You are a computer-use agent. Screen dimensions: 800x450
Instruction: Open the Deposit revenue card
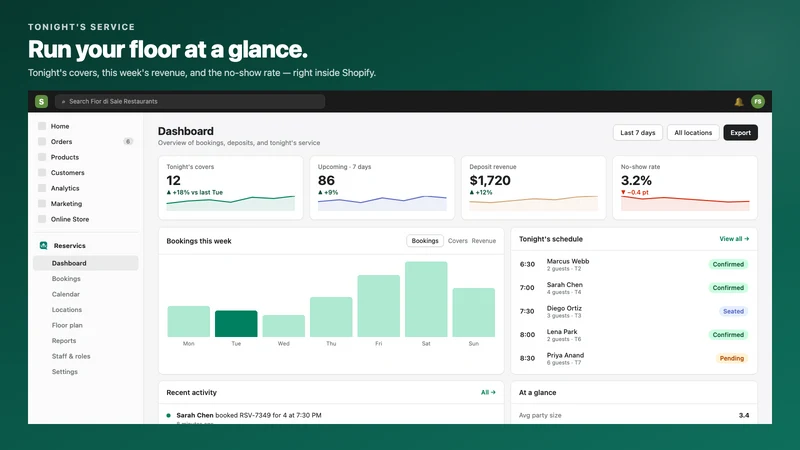pyautogui.click(x=533, y=188)
